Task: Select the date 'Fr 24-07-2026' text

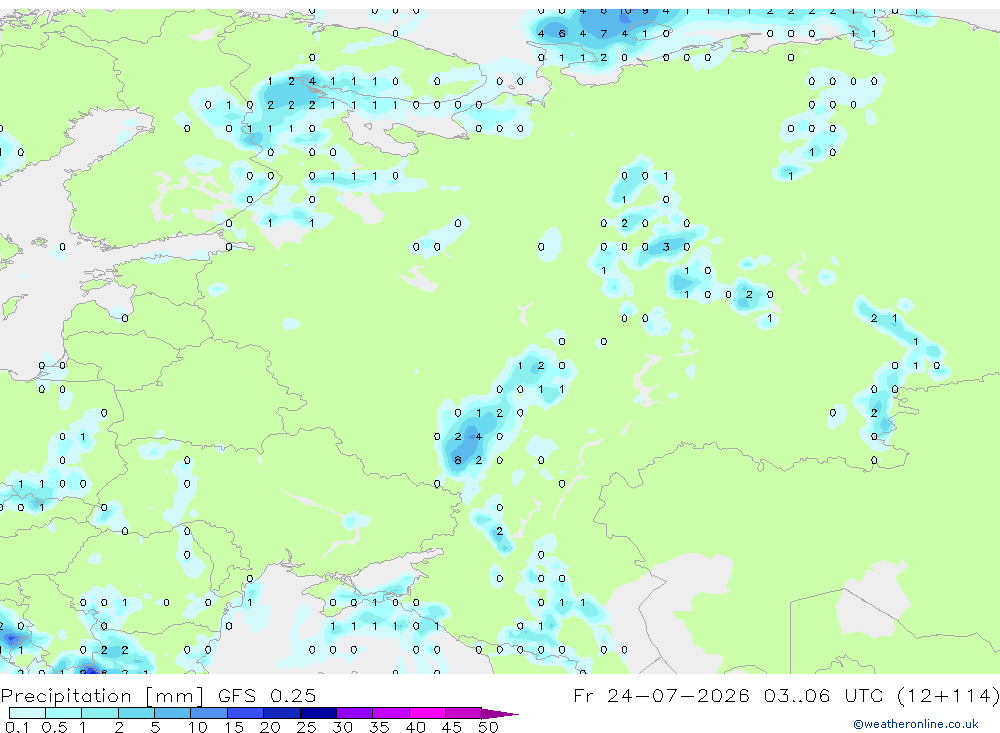Action: tap(661, 695)
